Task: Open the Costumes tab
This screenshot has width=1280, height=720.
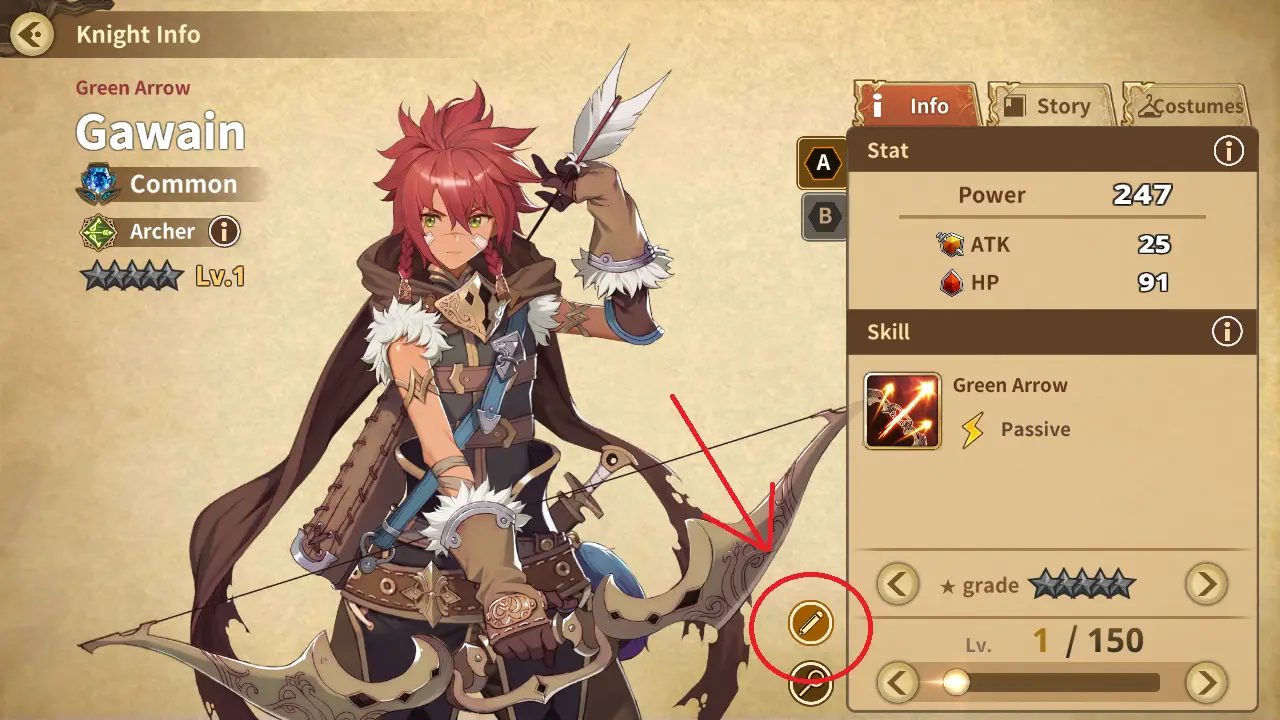Action: click(1188, 105)
